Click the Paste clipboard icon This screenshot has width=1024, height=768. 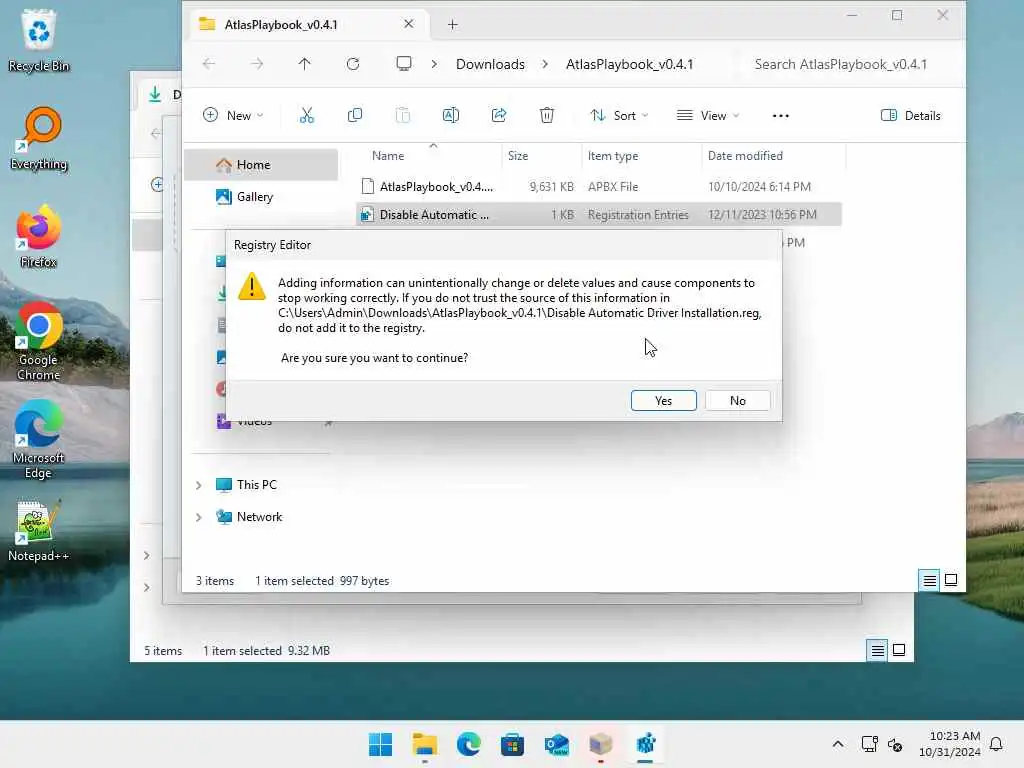403,116
